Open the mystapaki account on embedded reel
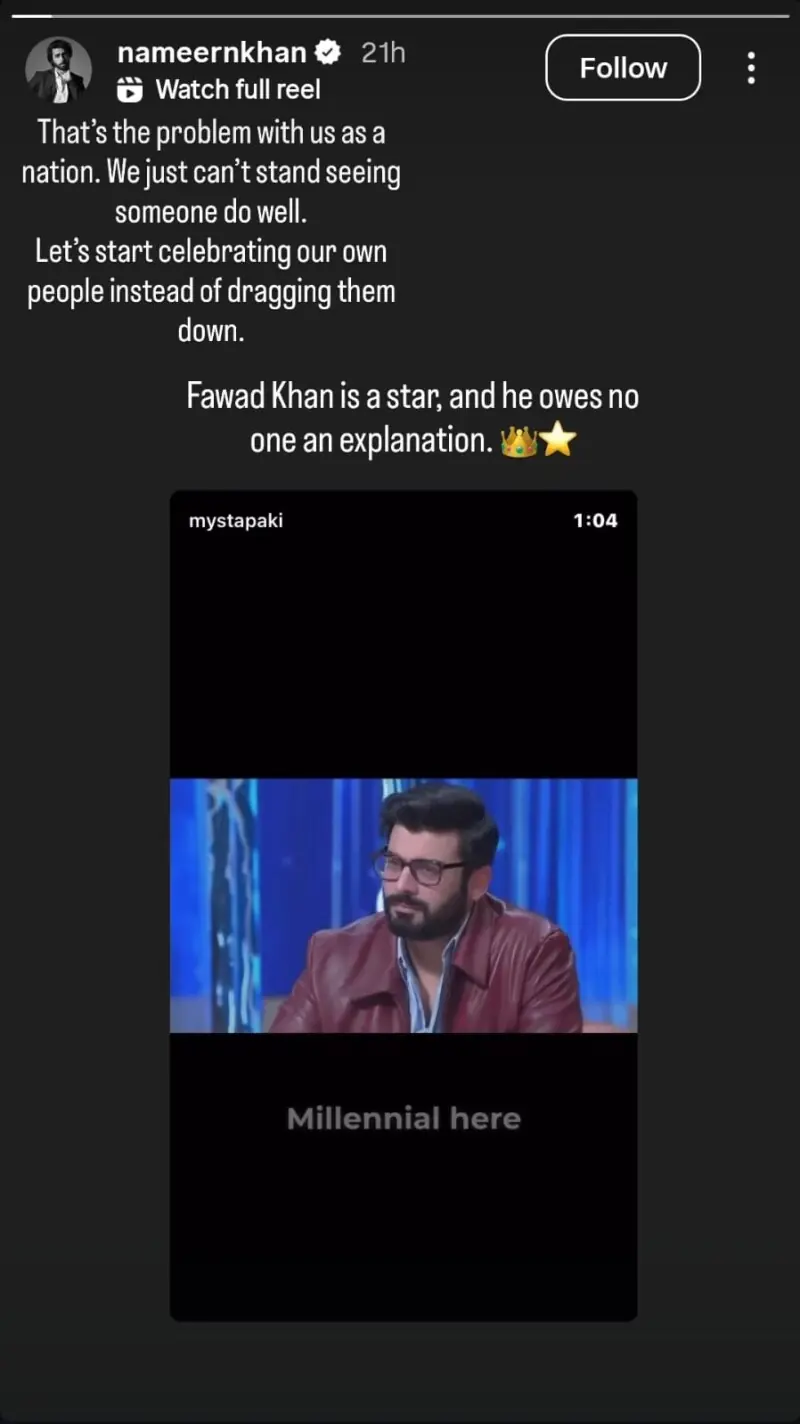 coord(236,521)
